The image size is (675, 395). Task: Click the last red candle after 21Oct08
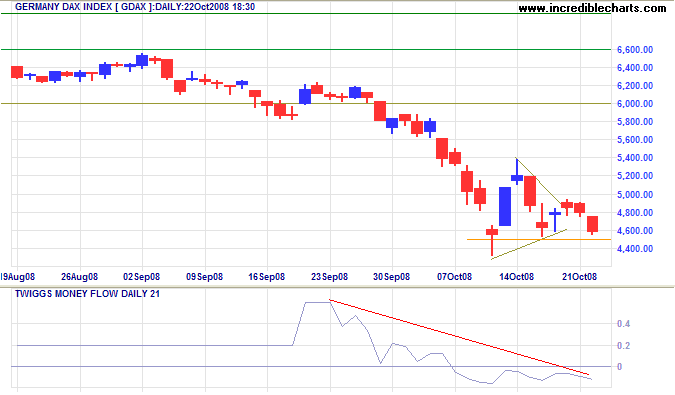click(593, 224)
